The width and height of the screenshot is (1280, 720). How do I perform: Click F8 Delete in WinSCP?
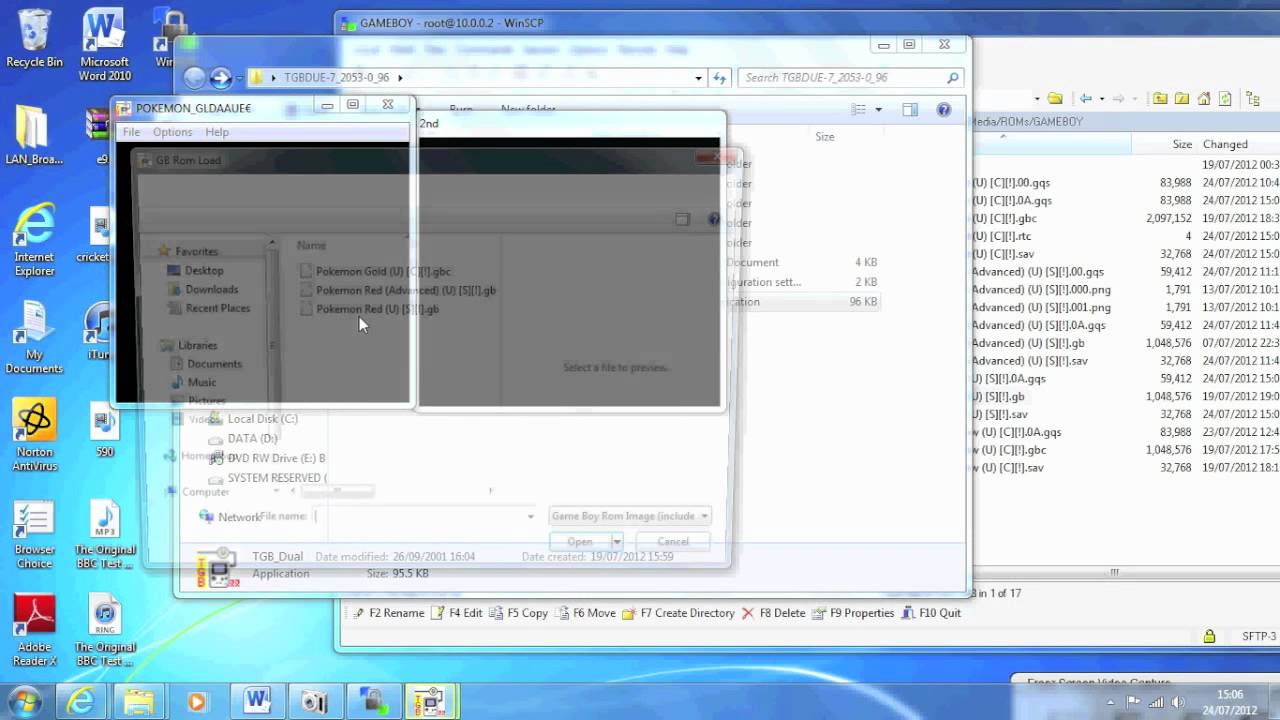[773, 613]
